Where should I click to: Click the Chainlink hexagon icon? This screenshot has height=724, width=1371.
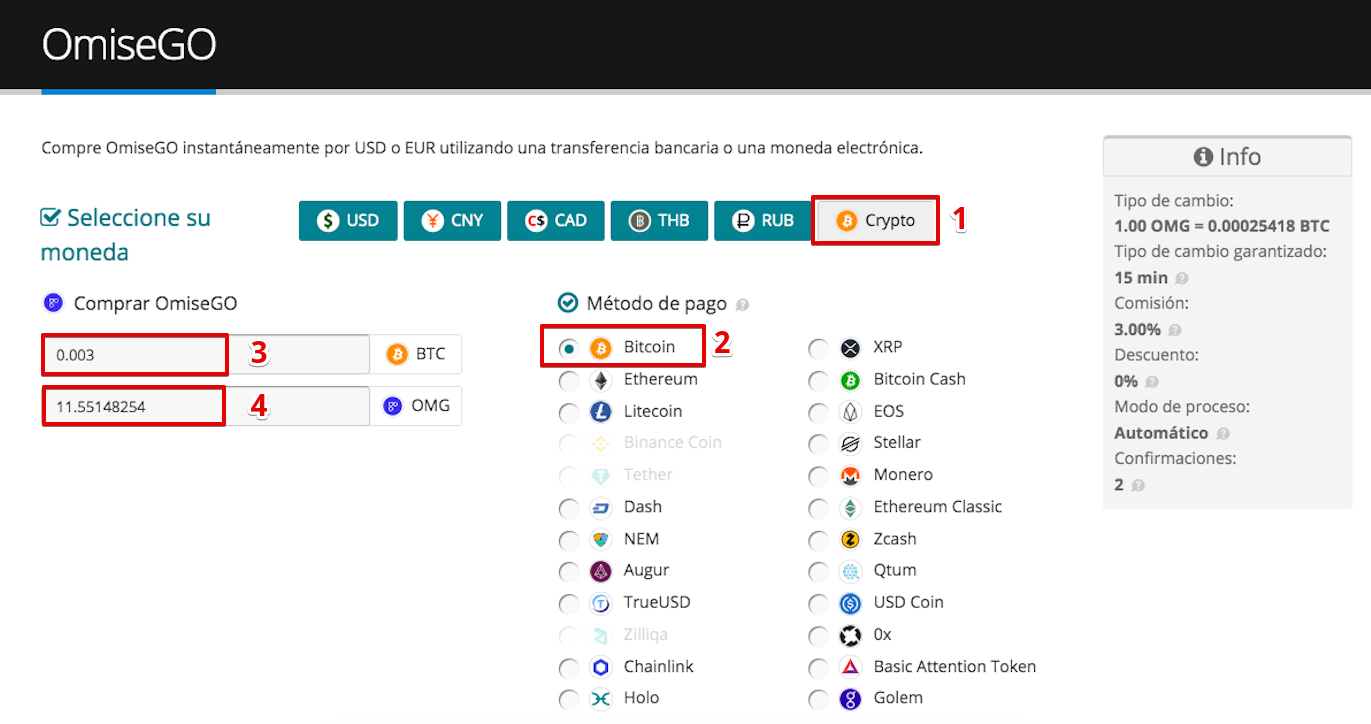coord(601,667)
